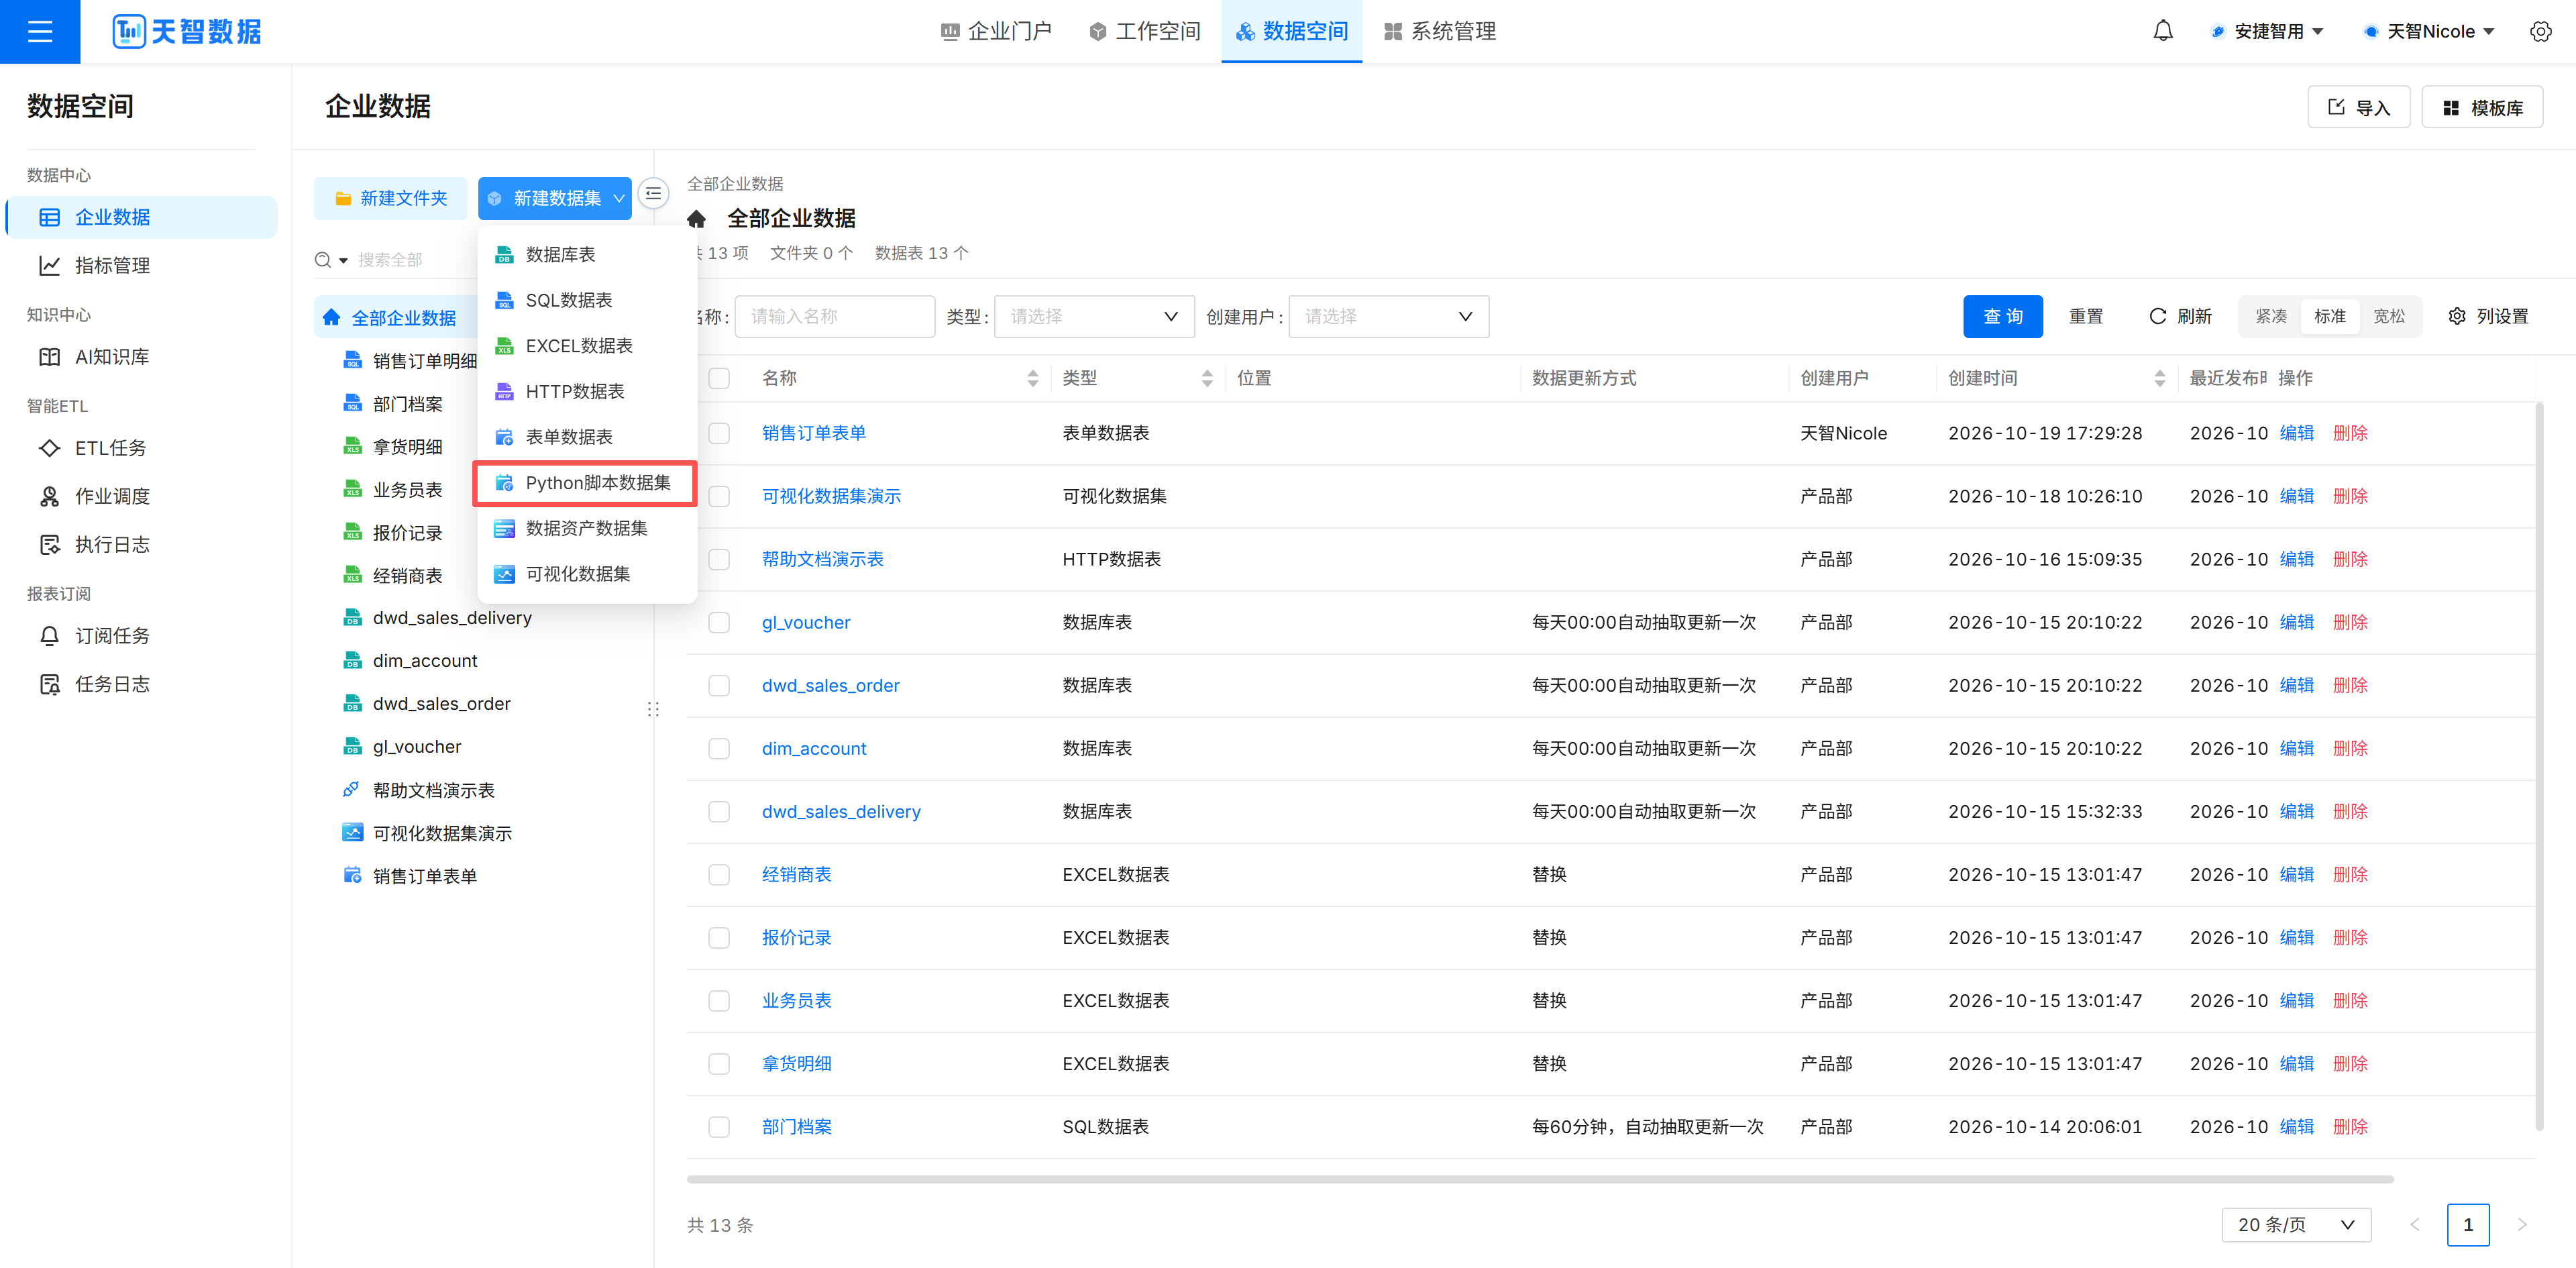Check the gl_voucher row checkbox
The height and width of the screenshot is (1268, 2576).
pos(719,622)
